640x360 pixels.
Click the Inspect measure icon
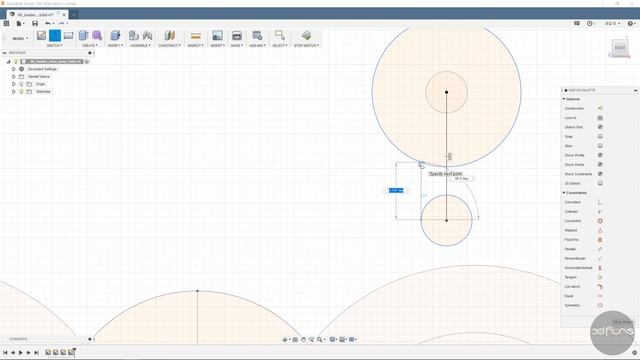196,36
